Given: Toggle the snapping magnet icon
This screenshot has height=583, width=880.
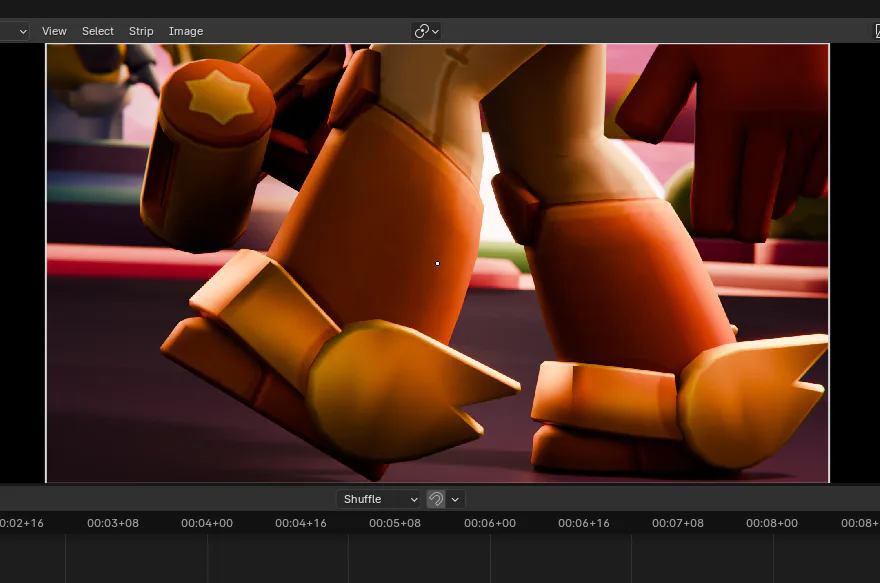Looking at the screenshot, I should pos(436,499).
